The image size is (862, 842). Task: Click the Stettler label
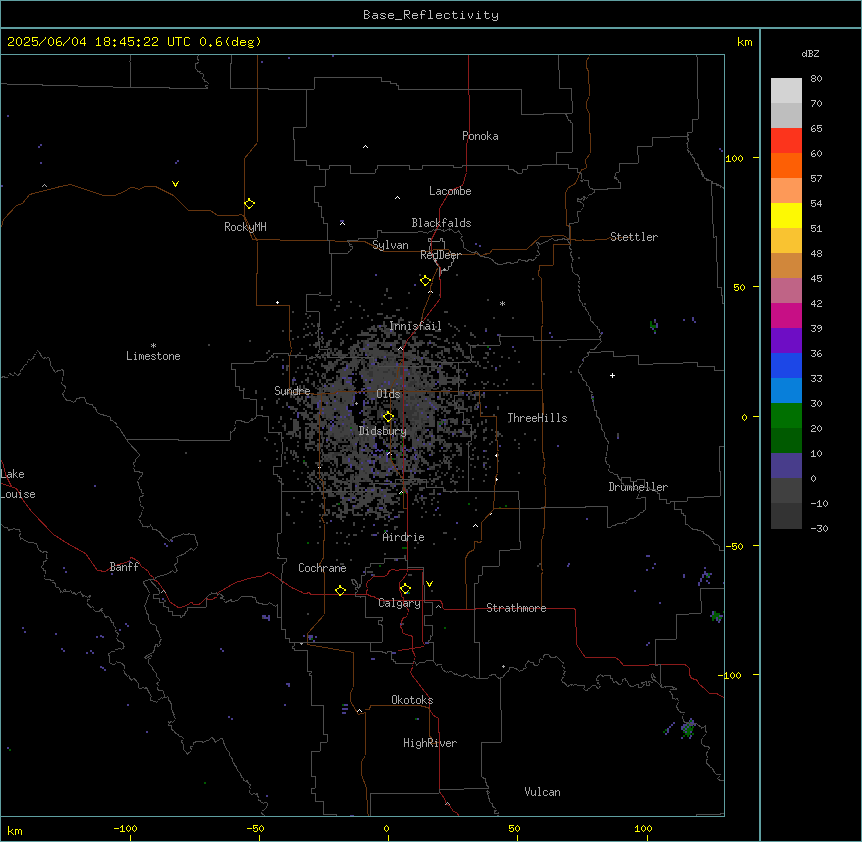click(634, 237)
